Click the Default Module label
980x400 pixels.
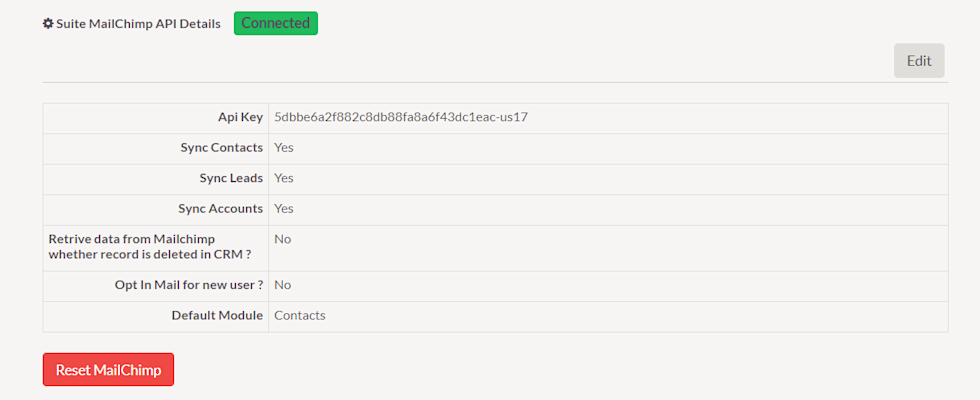[x=217, y=315]
